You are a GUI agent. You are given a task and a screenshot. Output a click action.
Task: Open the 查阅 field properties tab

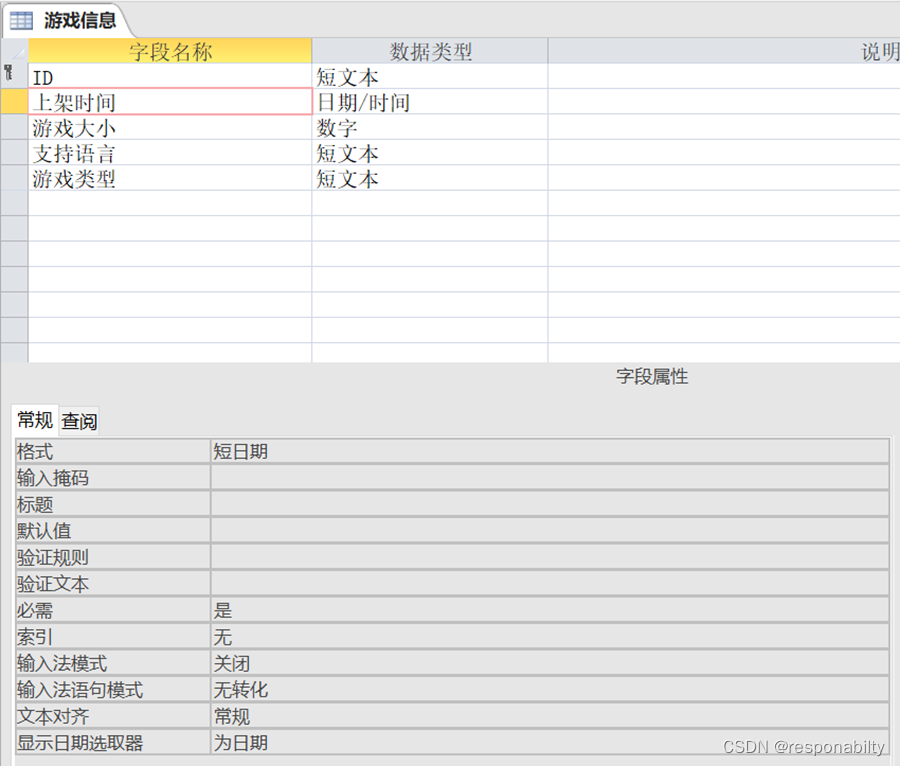tap(79, 421)
